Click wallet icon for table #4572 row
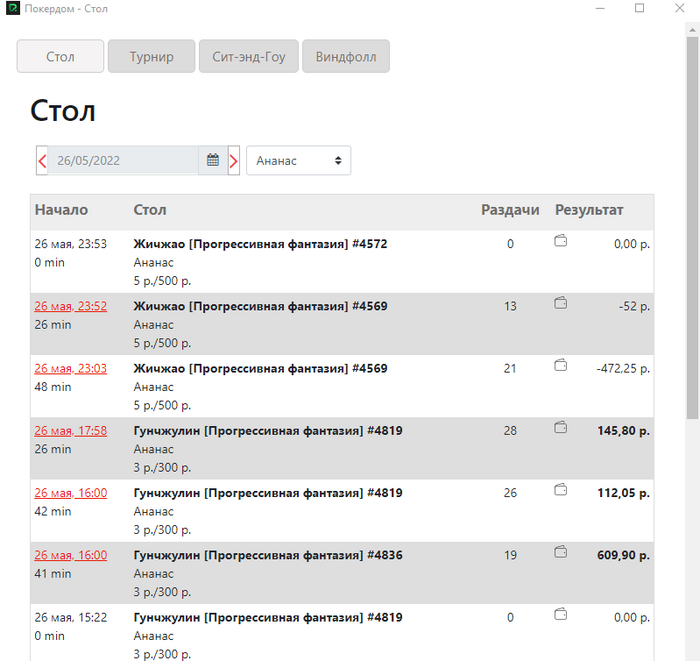This screenshot has width=700, height=661. click(x=561, y=241)
